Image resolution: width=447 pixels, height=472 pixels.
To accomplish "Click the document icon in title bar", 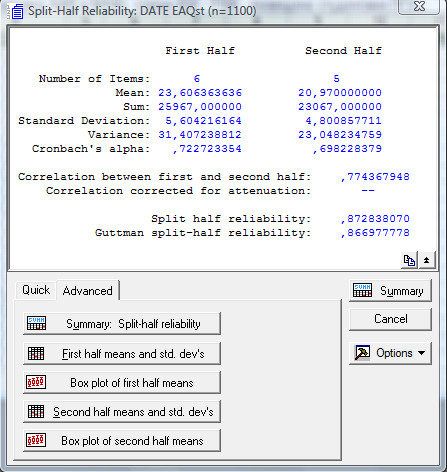I will 16,11.
